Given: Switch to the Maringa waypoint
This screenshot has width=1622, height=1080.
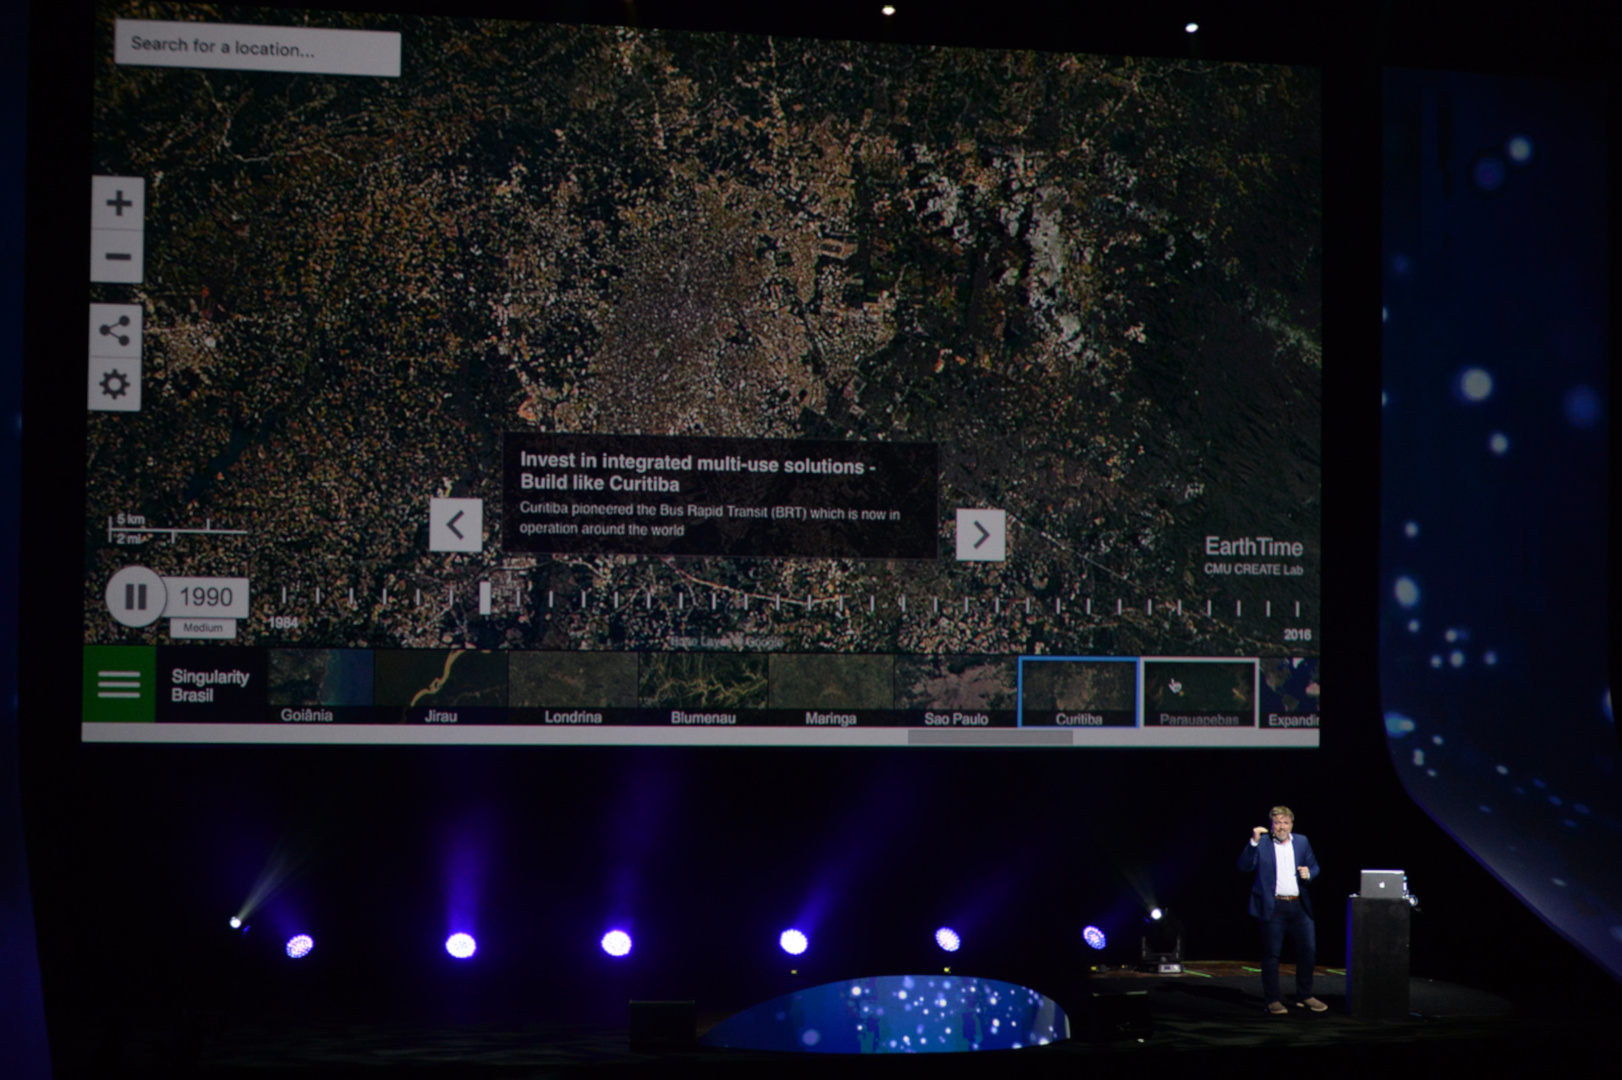Looking at the screenshot, I should click(x=831, y=690).
